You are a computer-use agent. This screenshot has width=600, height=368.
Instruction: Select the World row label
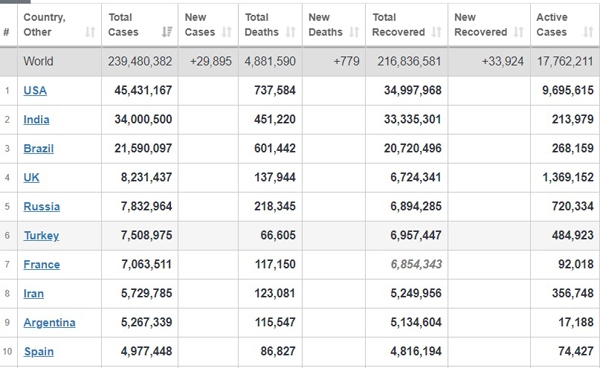pyautogui.click(x=38, y=61)
